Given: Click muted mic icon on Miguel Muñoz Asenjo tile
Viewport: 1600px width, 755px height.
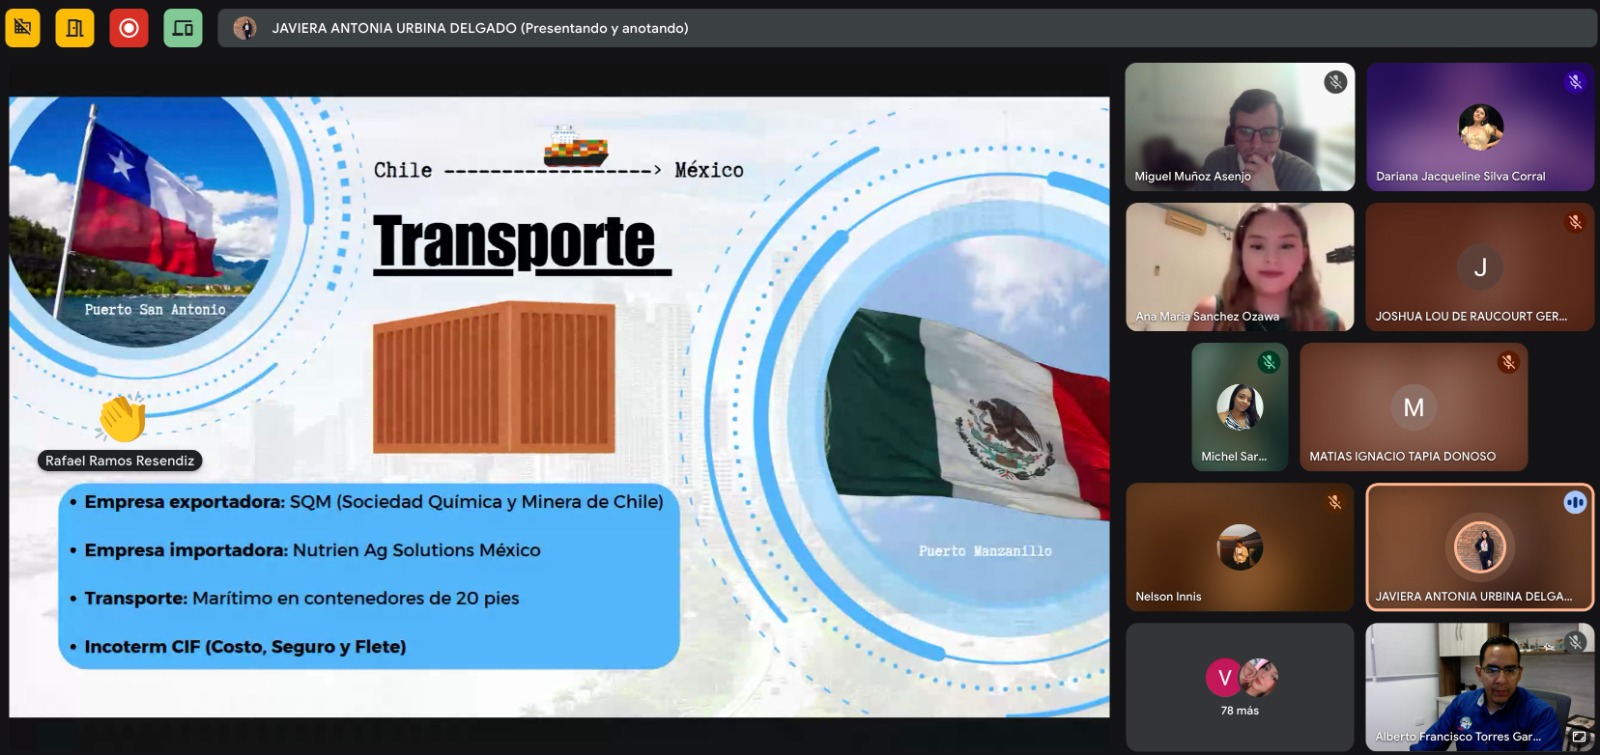Looking at the screenshot, I should [x=1335, y=82].
